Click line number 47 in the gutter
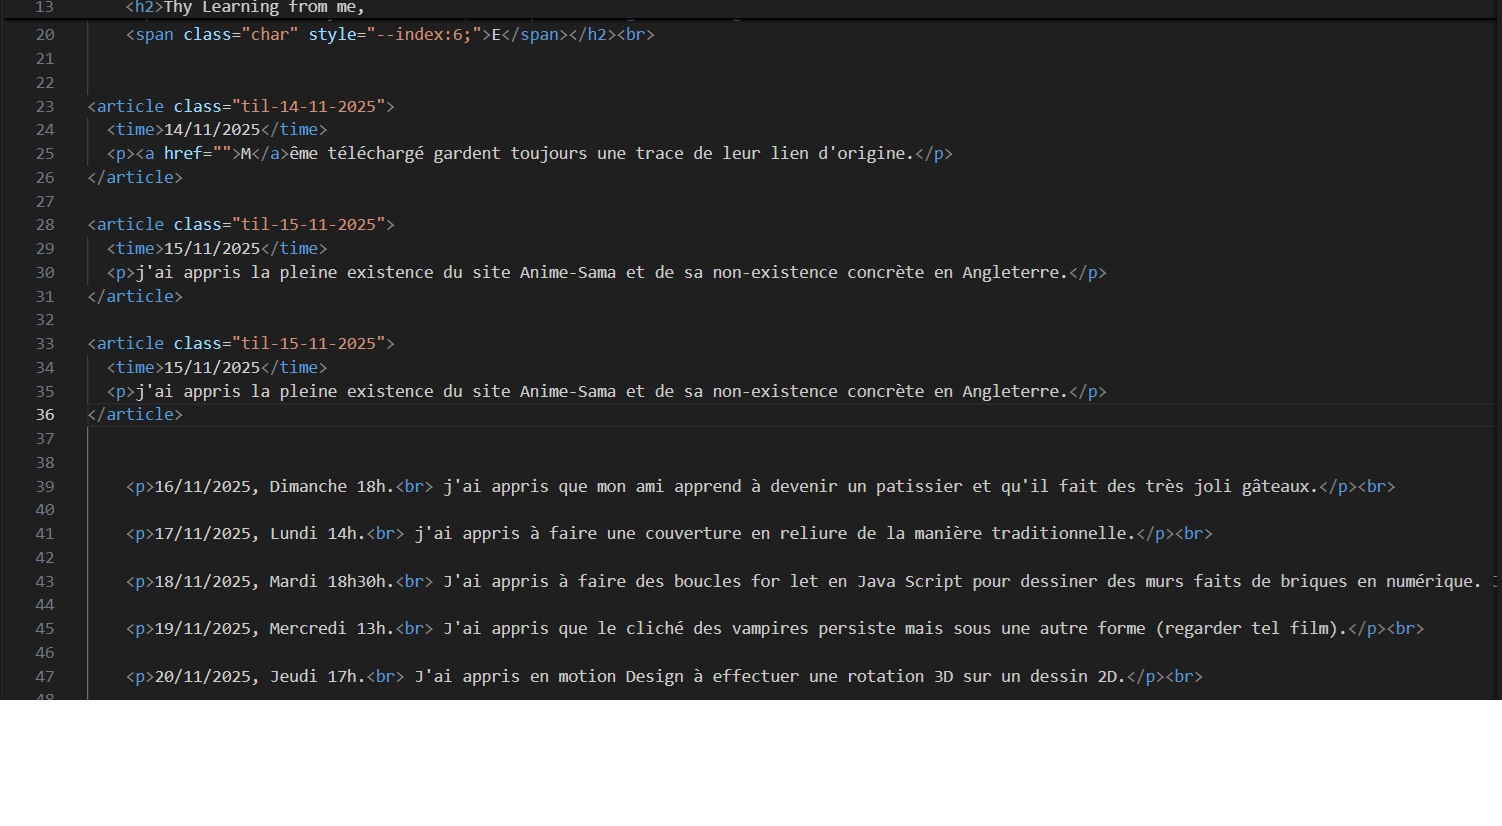This screenshot has width=1502, height=826. [x=45, y=677]
